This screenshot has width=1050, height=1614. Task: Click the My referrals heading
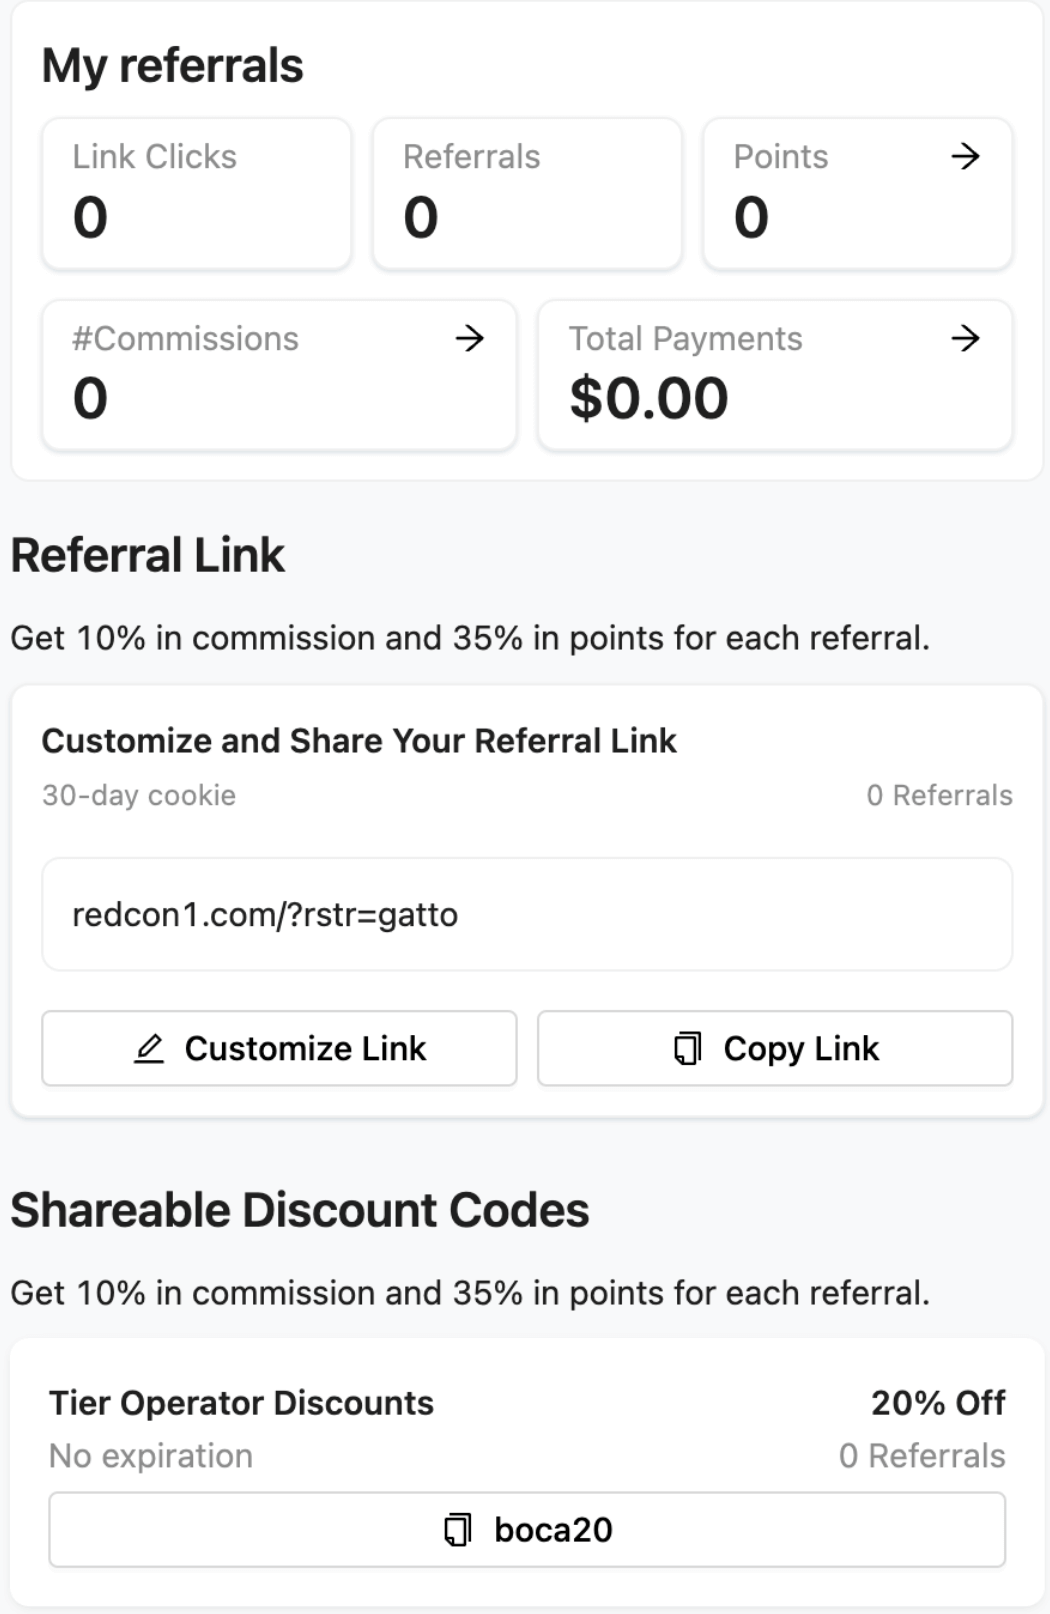point(172,66)
